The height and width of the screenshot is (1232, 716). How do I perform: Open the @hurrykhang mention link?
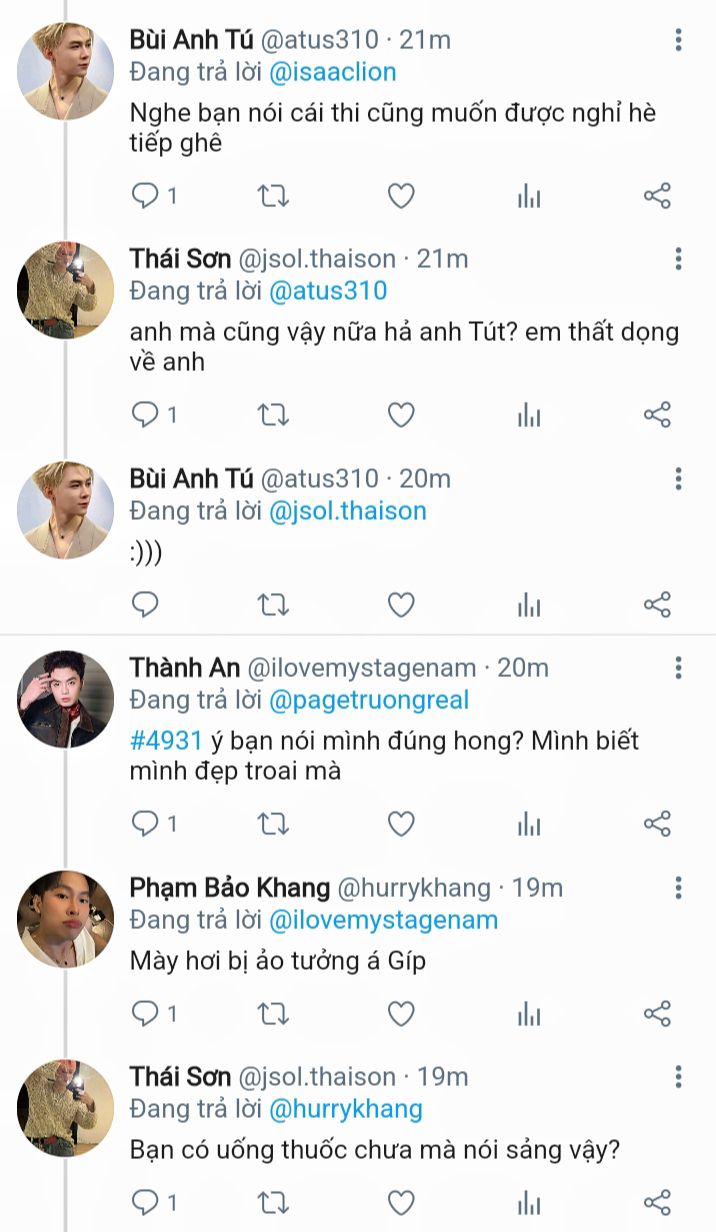click(346, 1109)
